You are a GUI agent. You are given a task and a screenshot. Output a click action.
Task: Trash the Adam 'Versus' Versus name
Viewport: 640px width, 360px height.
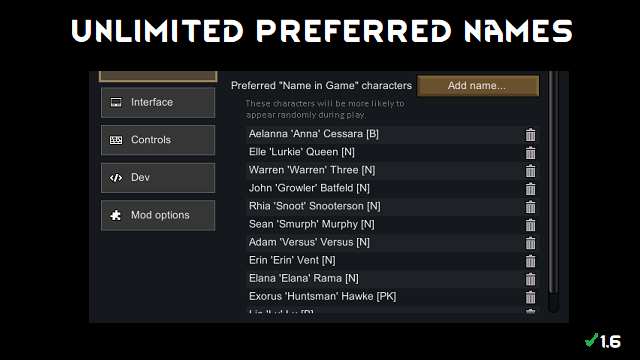(530, 242)
